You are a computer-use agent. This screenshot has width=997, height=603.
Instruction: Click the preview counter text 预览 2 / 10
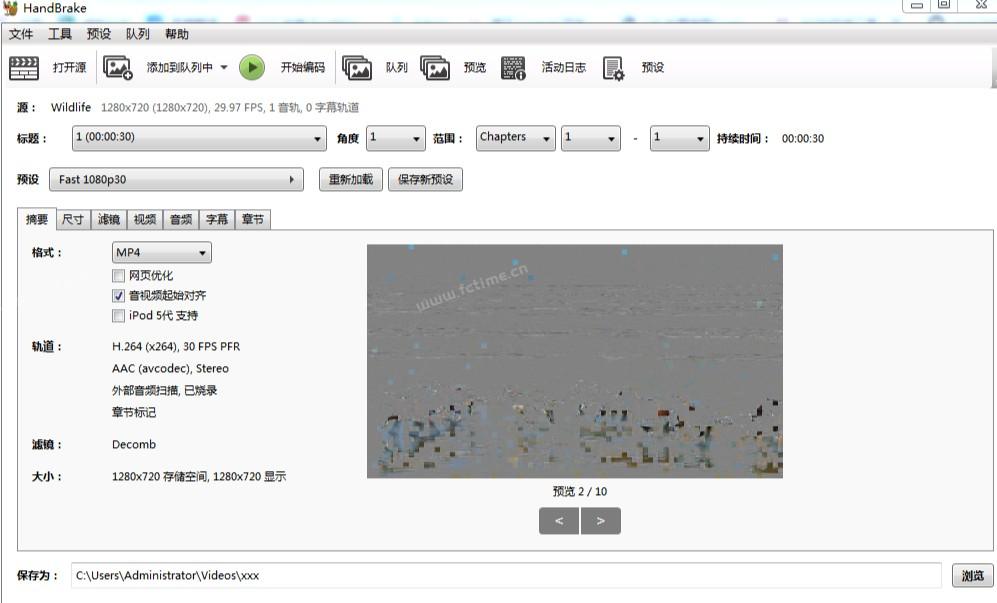pos(580,492)
